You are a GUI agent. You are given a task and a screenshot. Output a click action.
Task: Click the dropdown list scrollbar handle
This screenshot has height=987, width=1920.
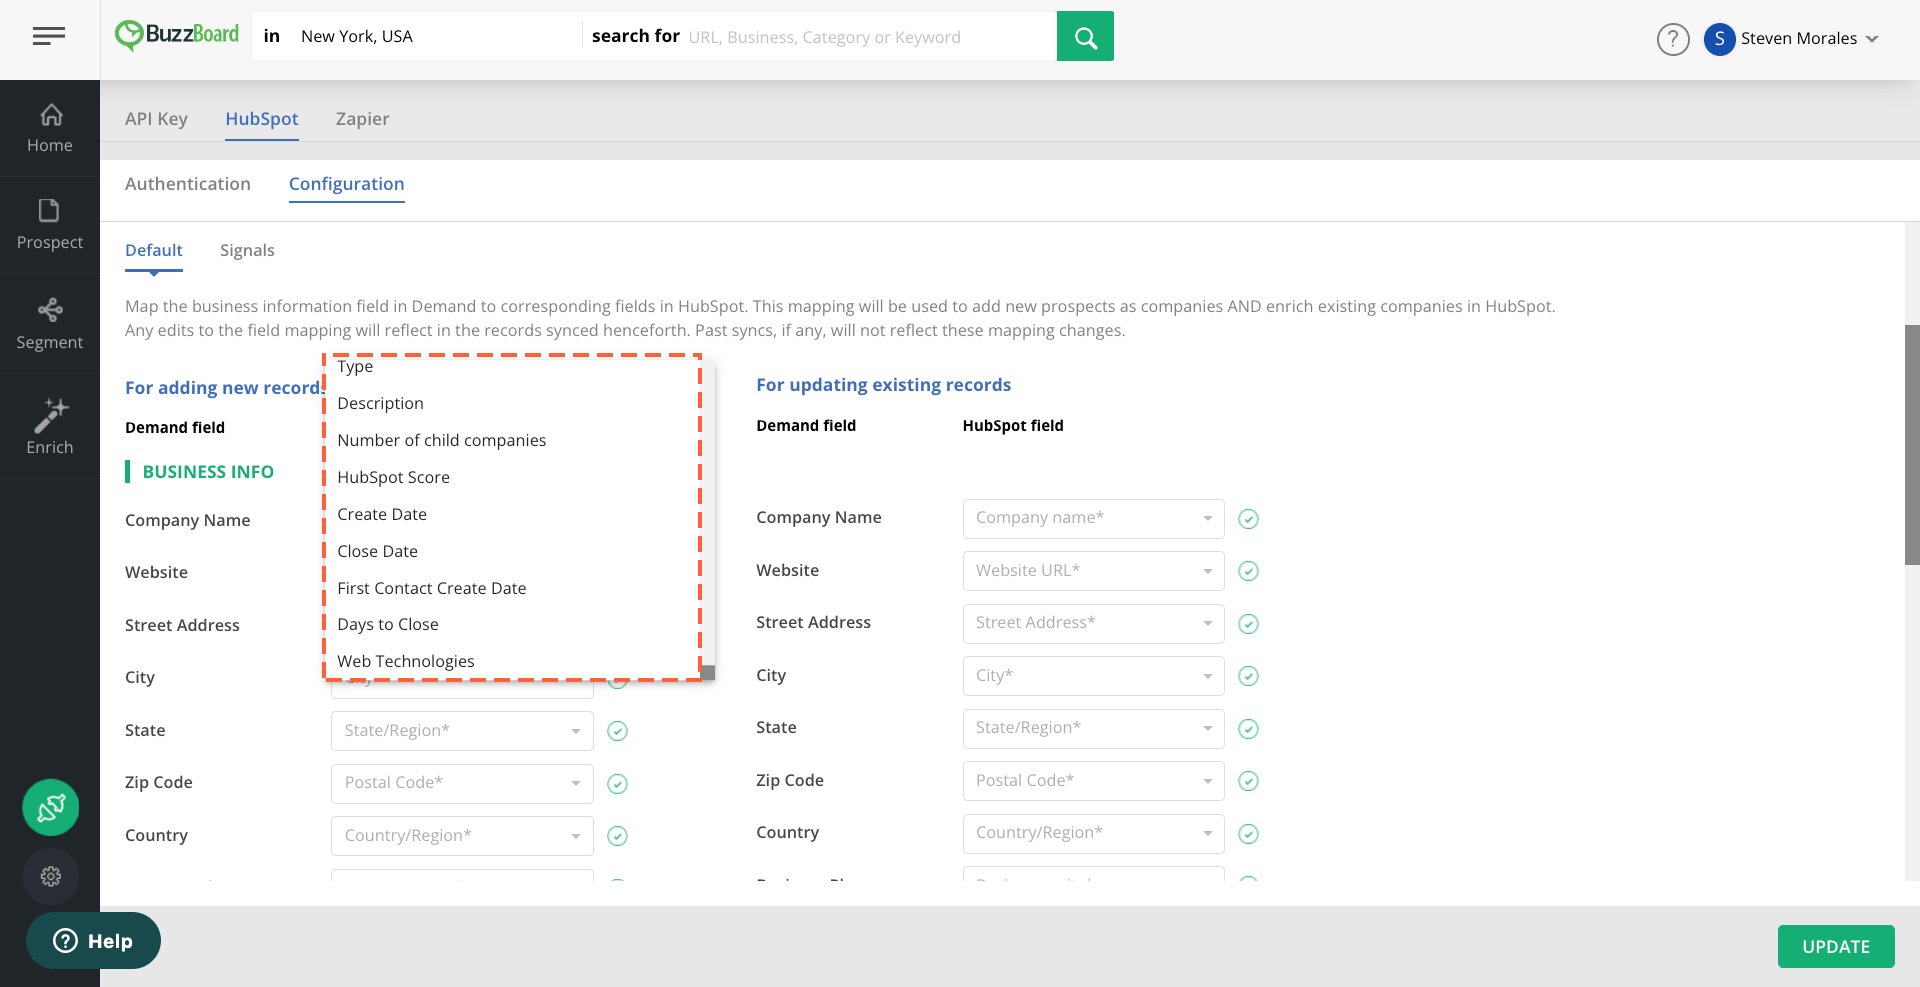click(x=708, y=672)
